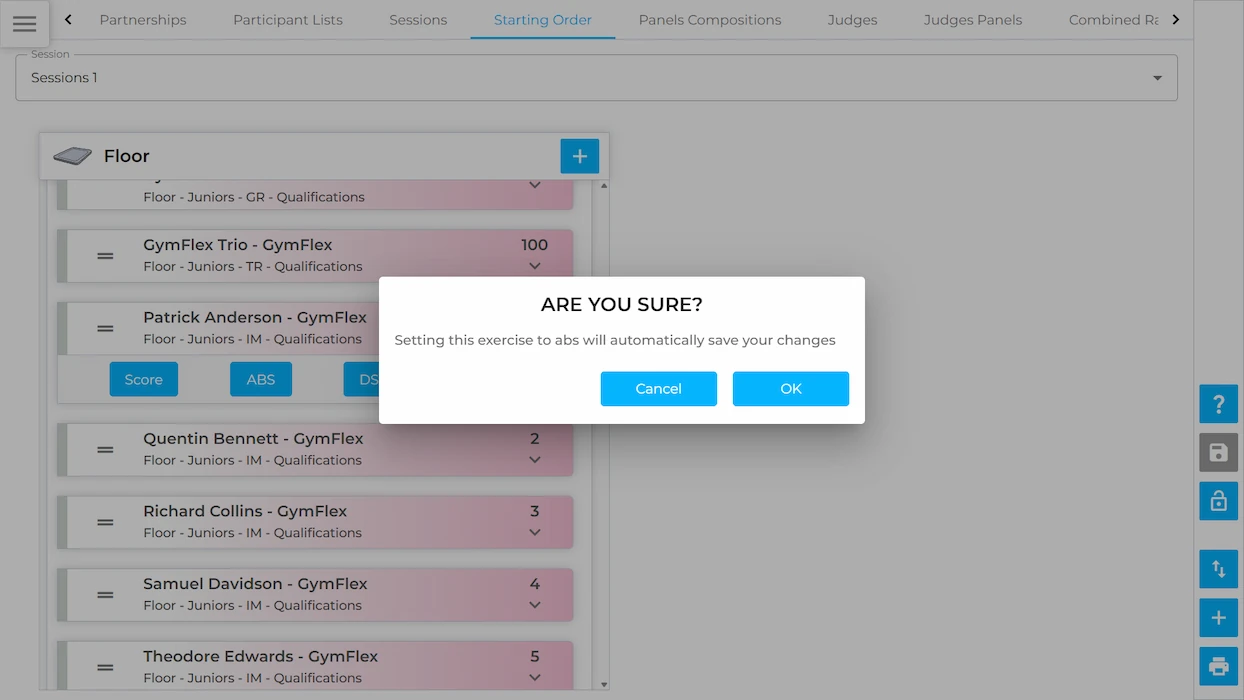Viewport: 1244px width, 700px height.
Task: Grab drag handle of Samuel Davidson
Action: coord(105,595)
